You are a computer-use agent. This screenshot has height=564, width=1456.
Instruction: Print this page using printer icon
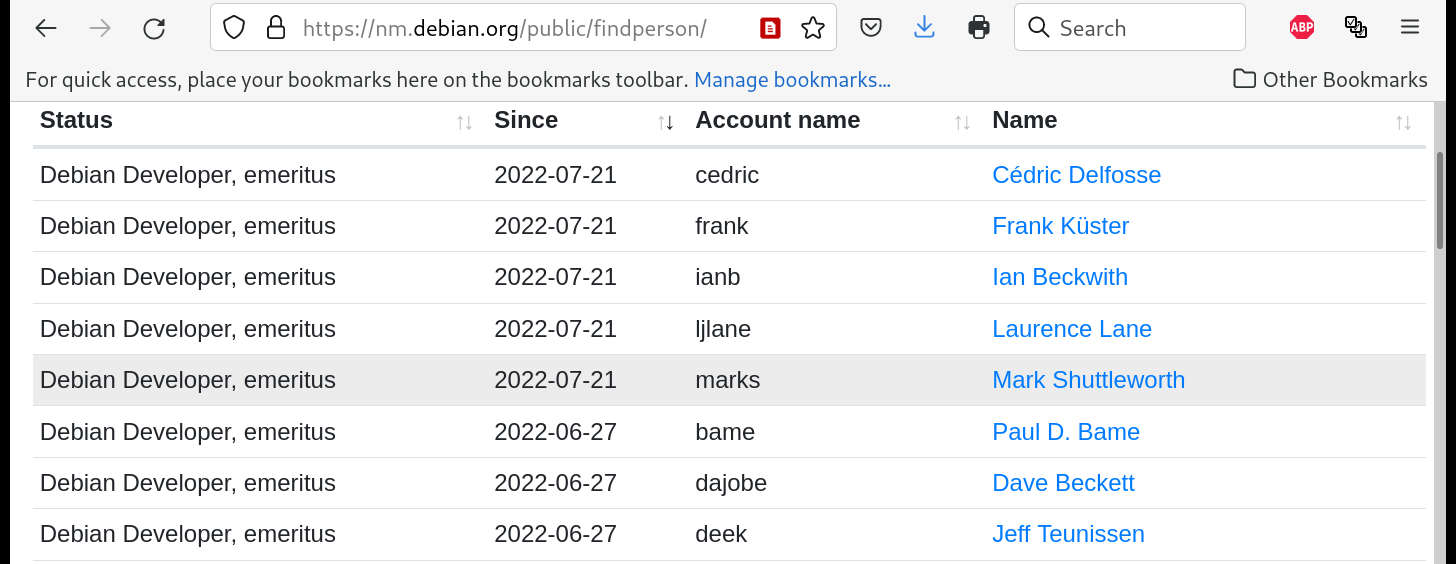979,28
